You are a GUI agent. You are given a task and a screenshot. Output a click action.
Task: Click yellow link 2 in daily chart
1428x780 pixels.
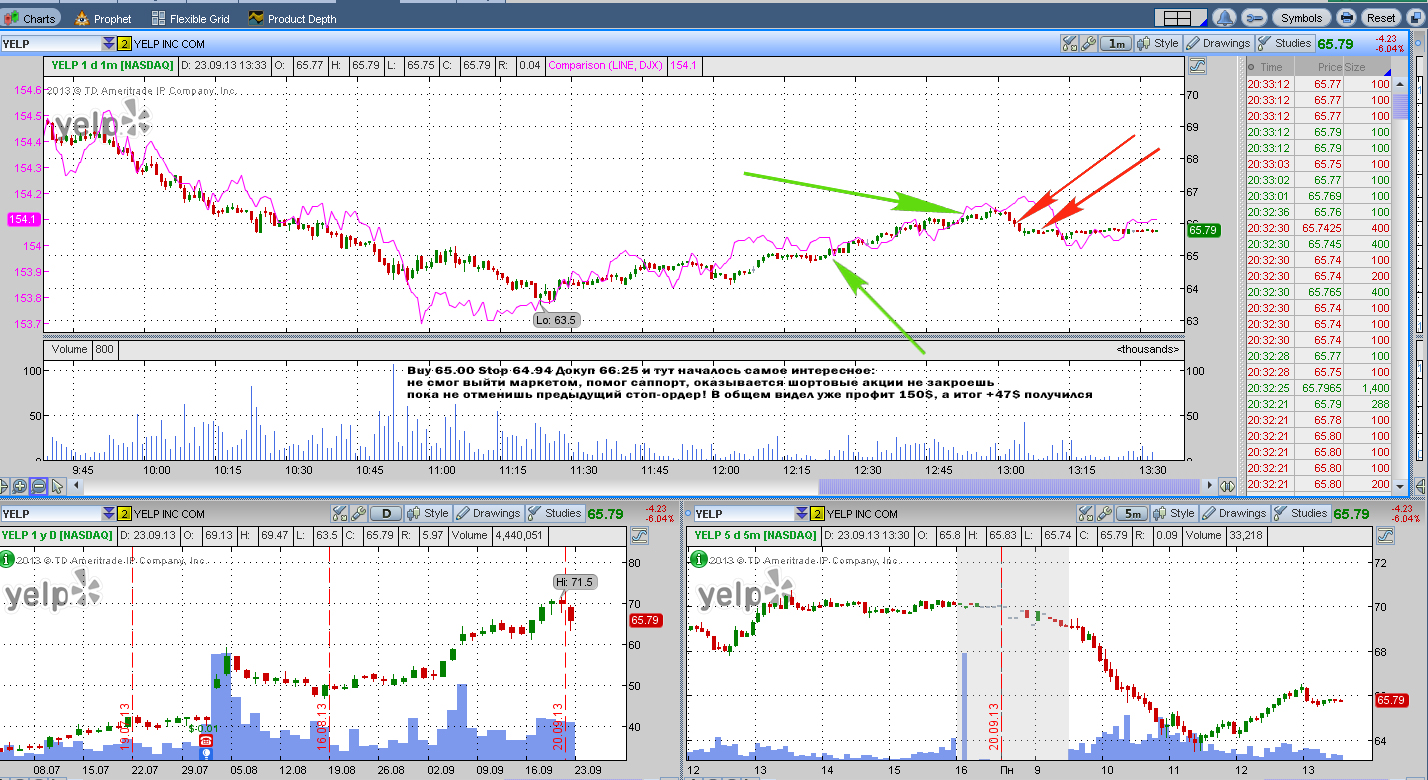124,514
